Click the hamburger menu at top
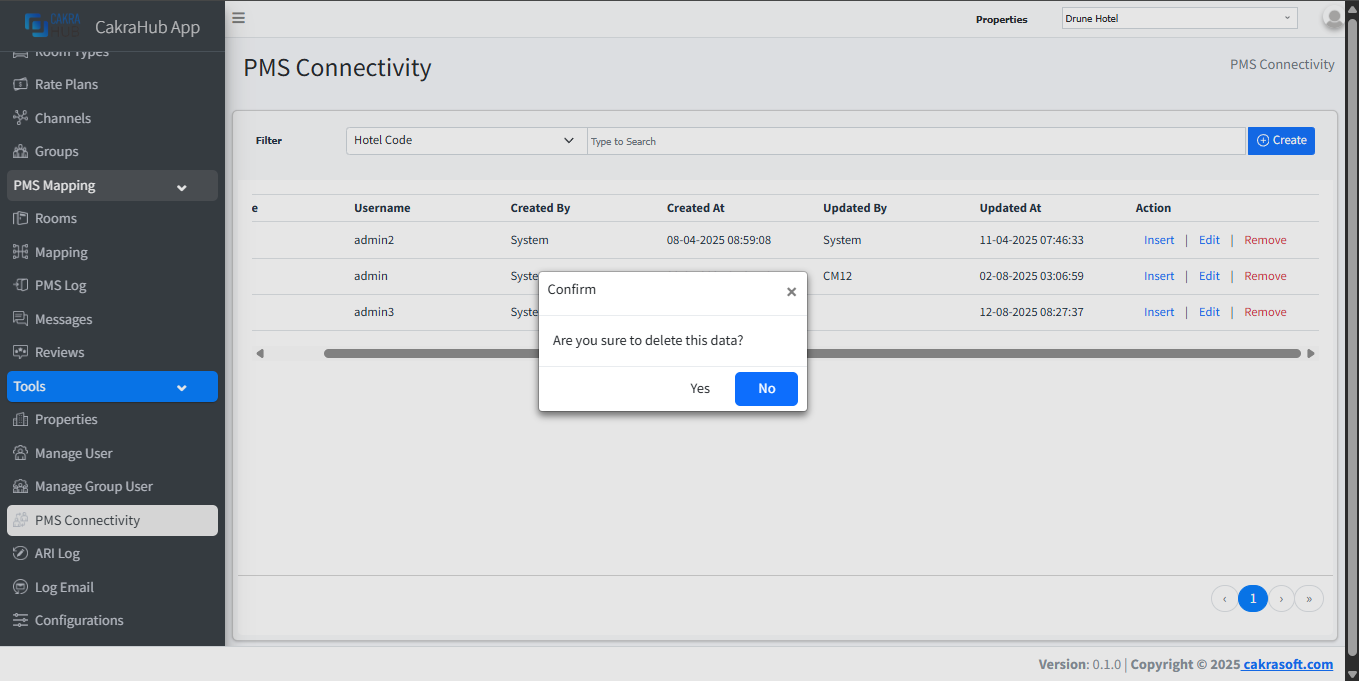Viewport: 1359px width, 681px height. [238, 17]
